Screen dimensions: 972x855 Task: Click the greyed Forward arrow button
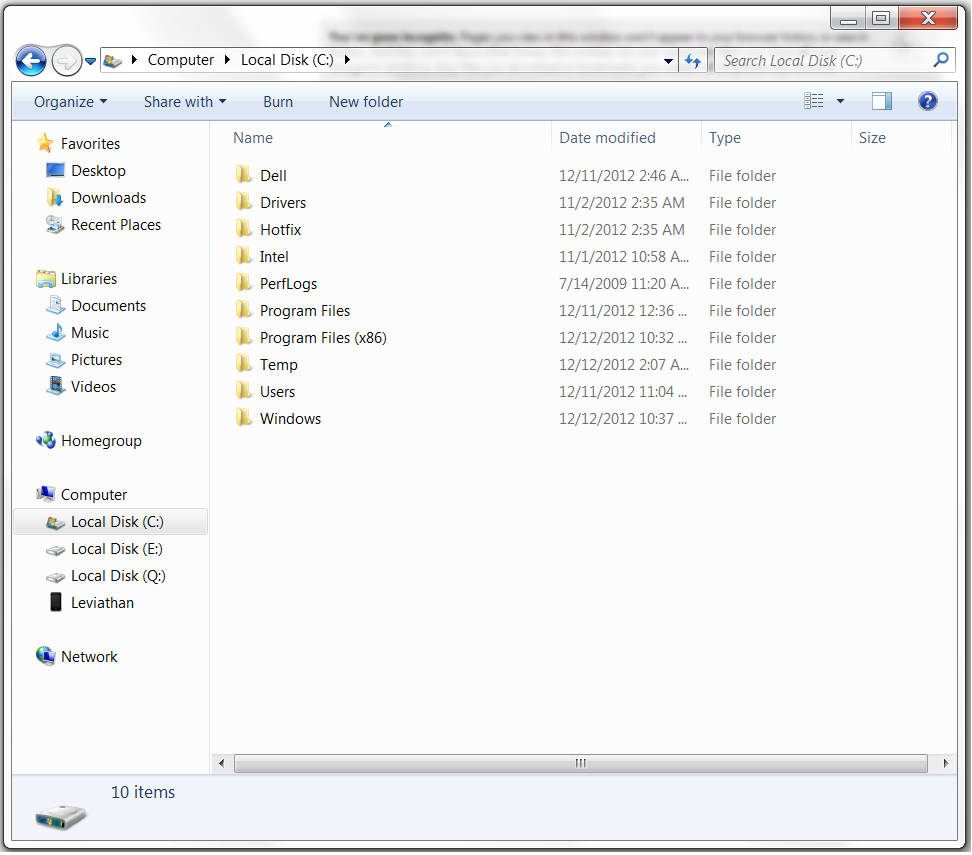click(66, 61)
